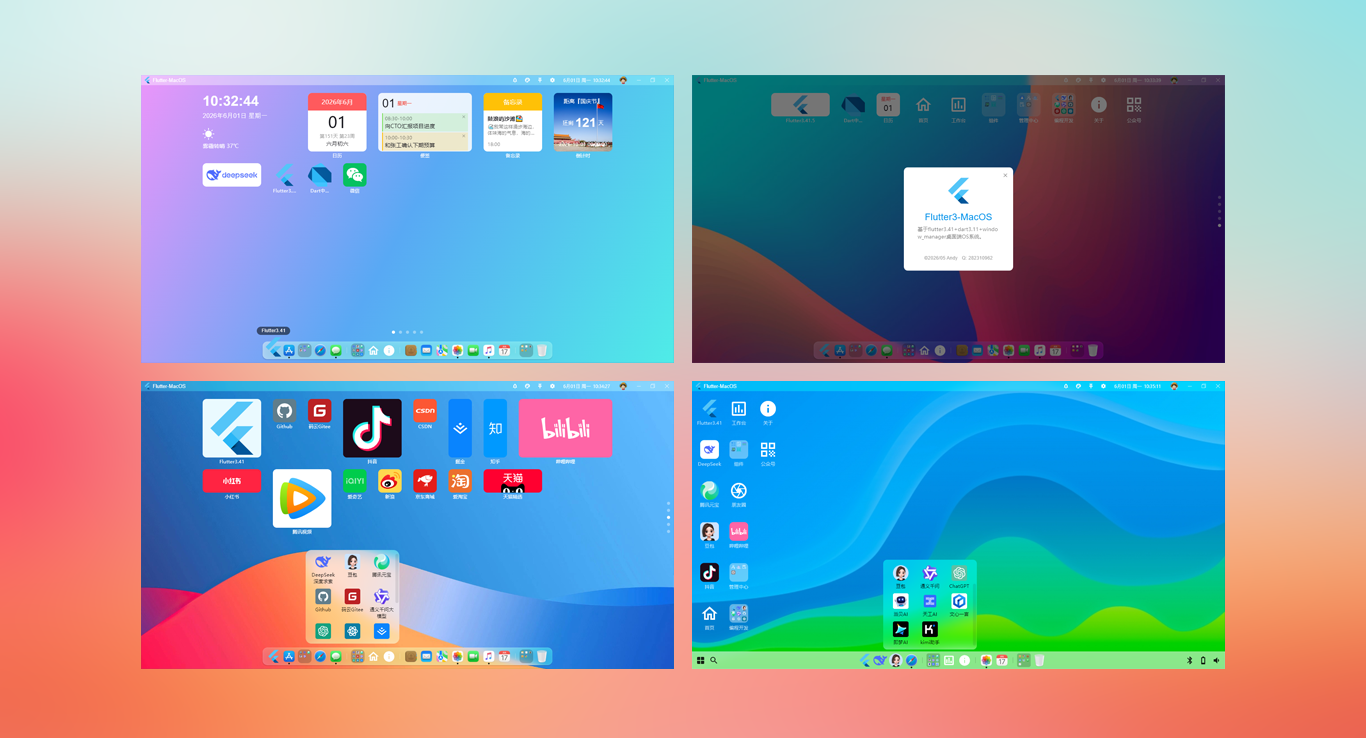1366x738 pixels.
Task: Open the 天猫精选 tile
Action: pos(513,481)
